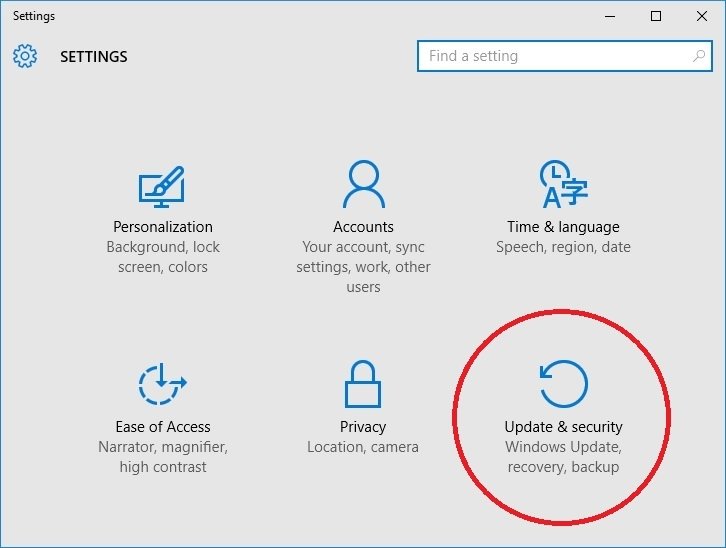726x548 pixels.
Task: Open the Time & language clock icon
Action: click(563, 184)
